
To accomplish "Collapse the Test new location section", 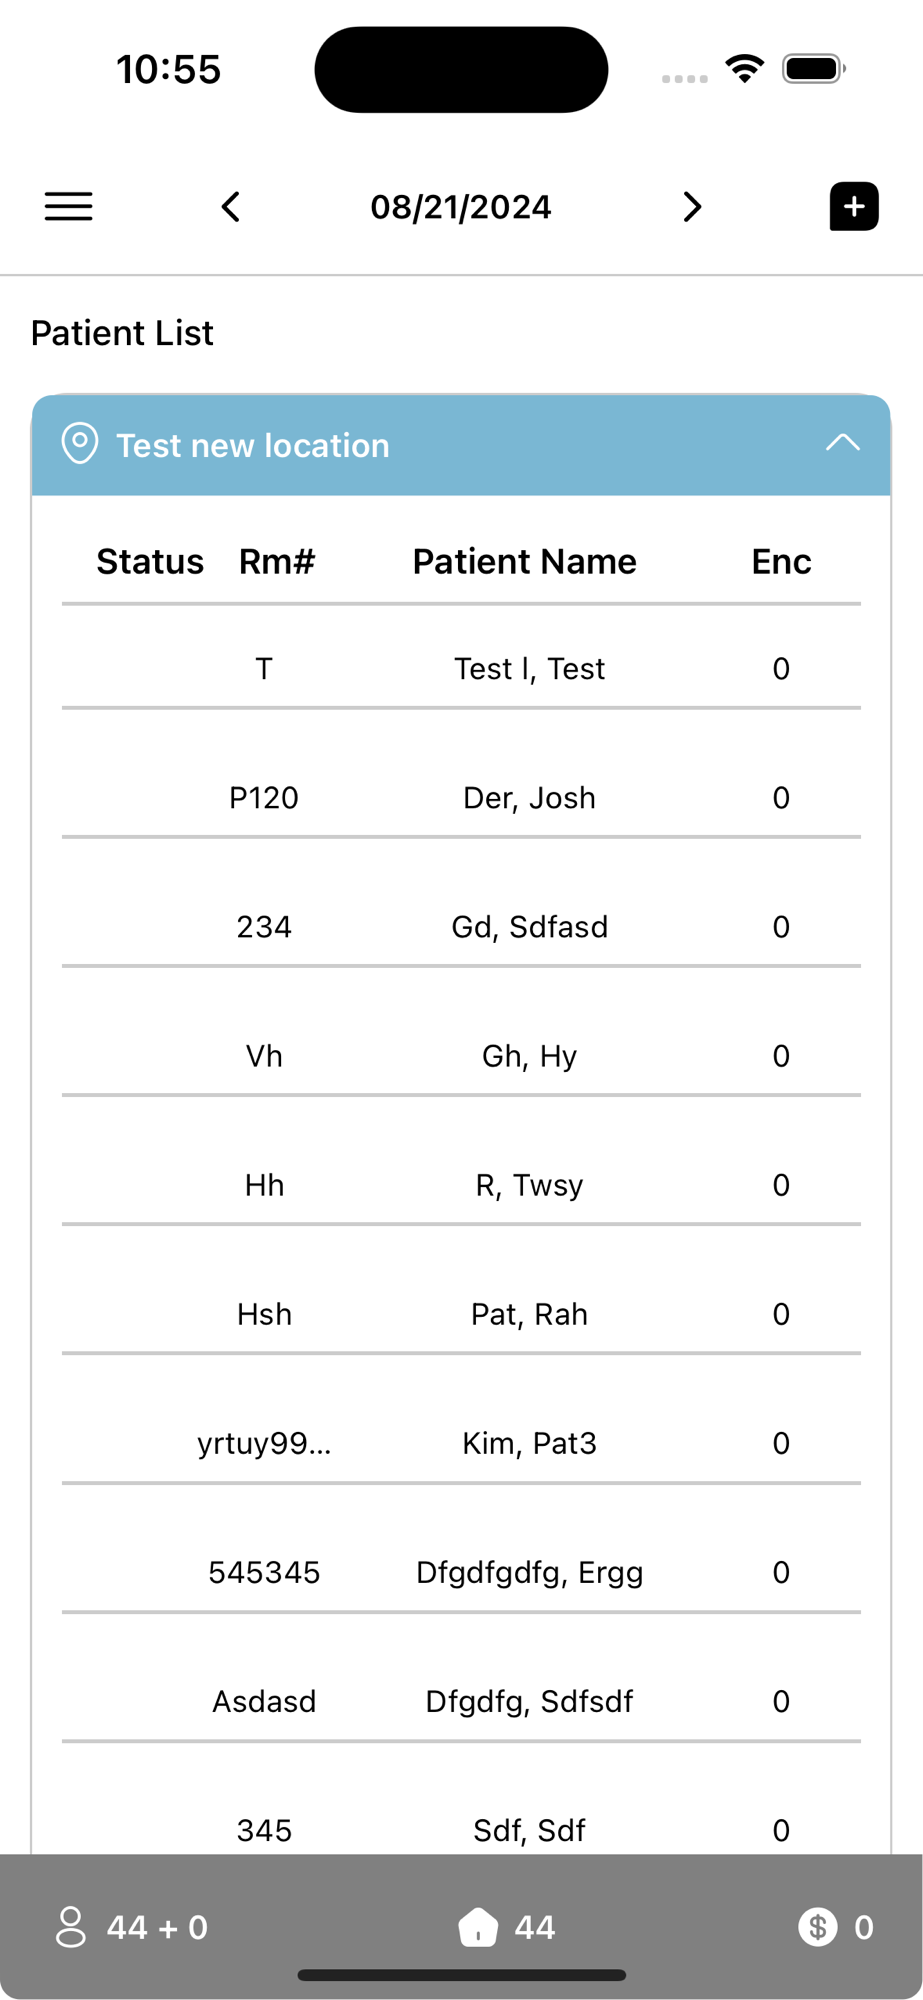I will point(842,443).
